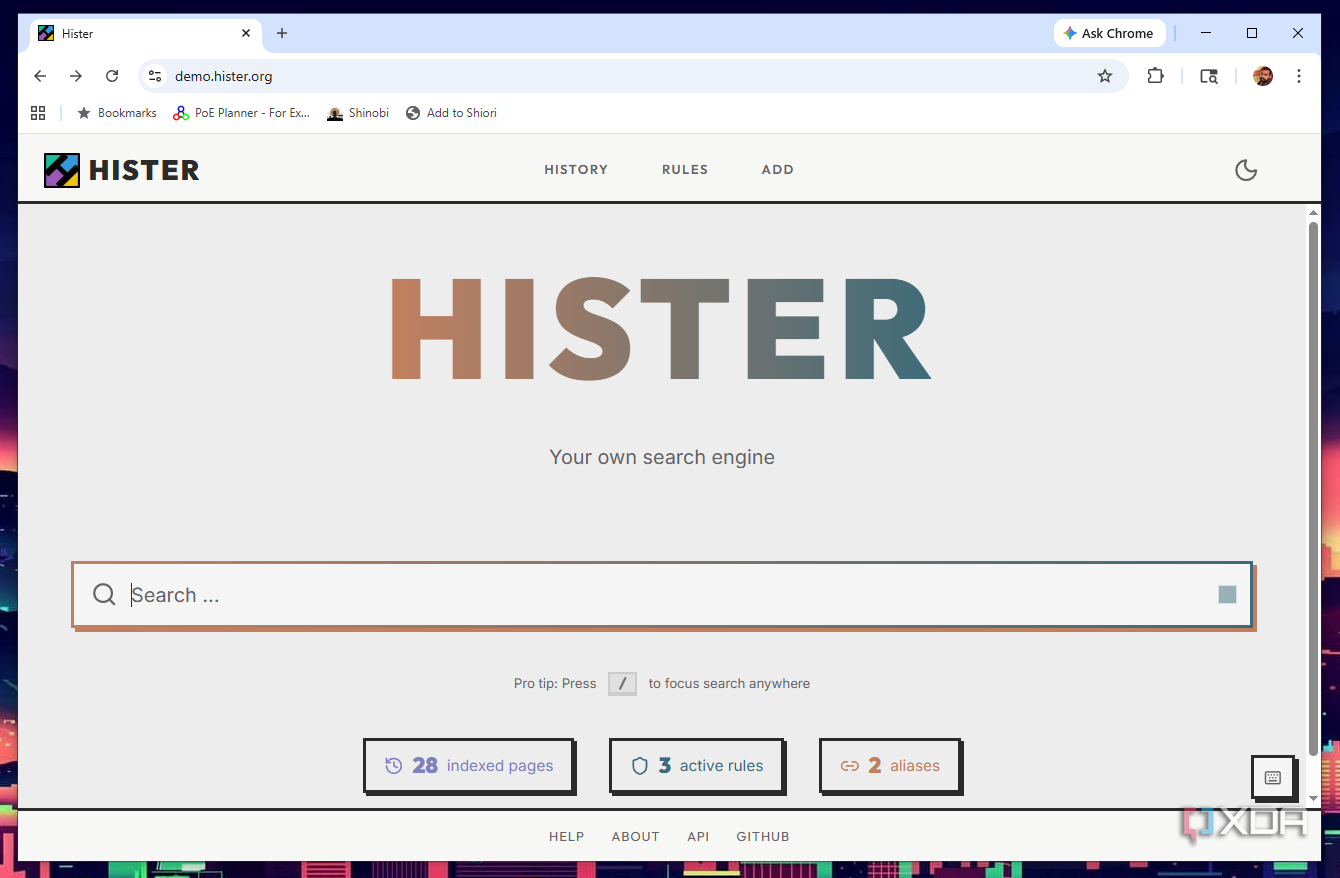Click the magnifying glass search icon
This screenshot has height=878, width=1340.
pyautogui.click(x=104, y=595)
